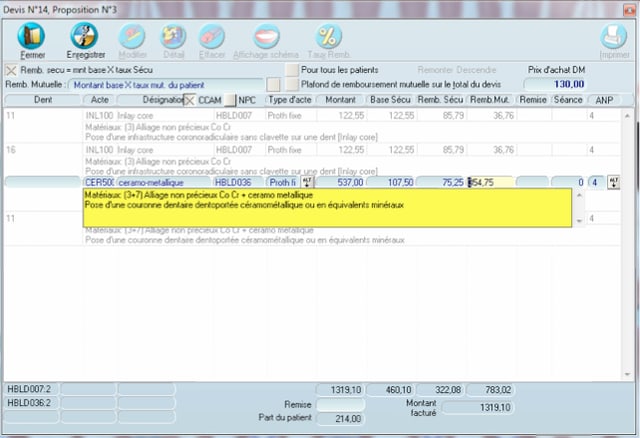Click the Fermer door icon

click(x=31, y=36)
